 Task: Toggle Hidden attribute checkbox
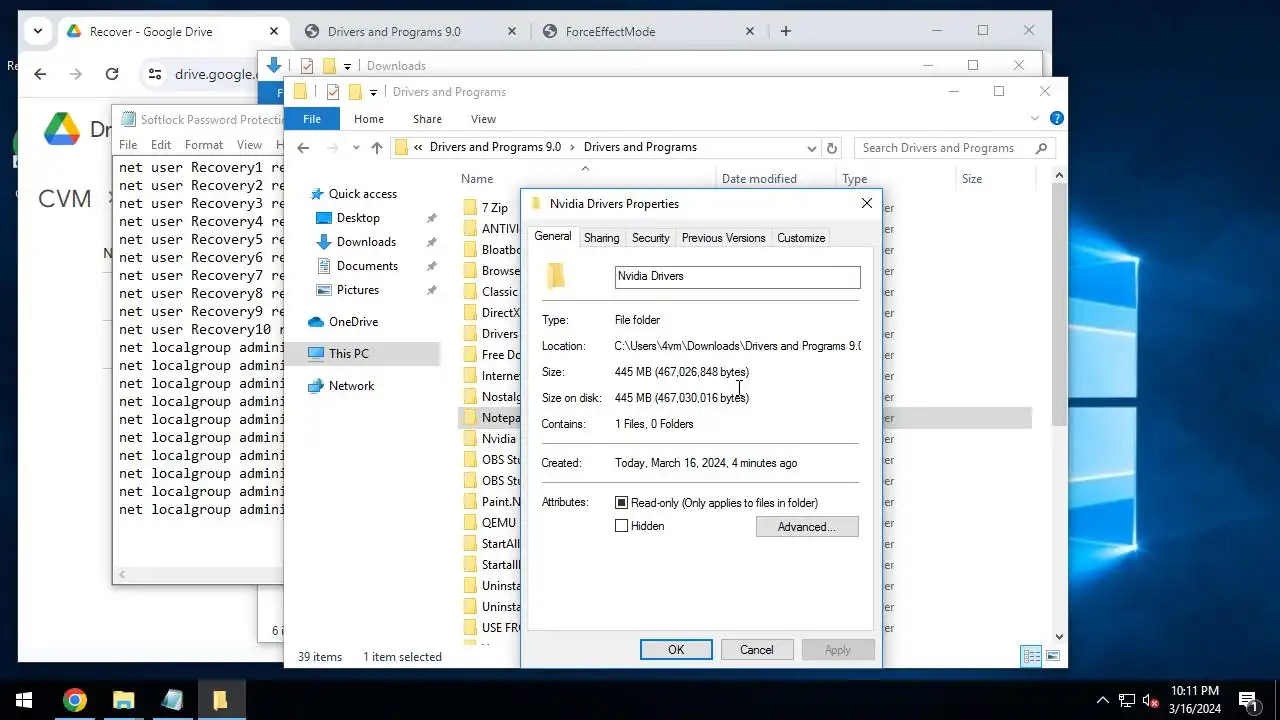(x=621, y=526)
